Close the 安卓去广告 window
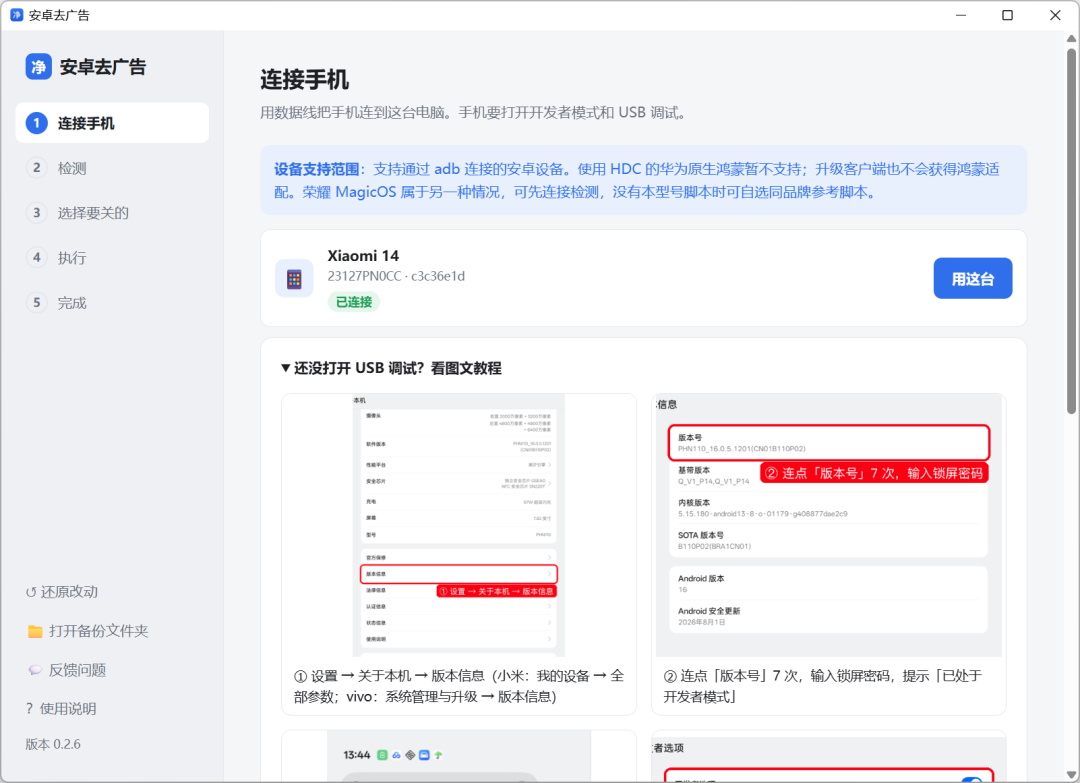1080x783 pixels. click(1055, 15)
